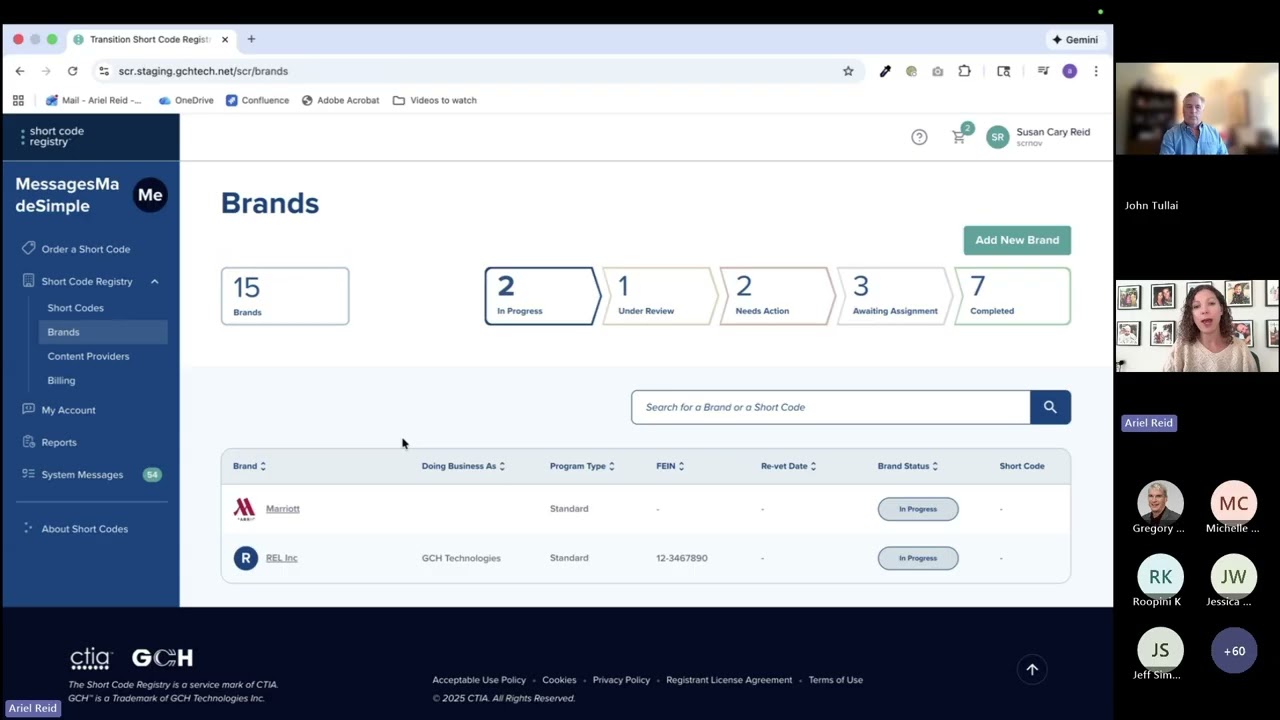
Task: Open Chrome three-dot menu
Action: 1096,71
